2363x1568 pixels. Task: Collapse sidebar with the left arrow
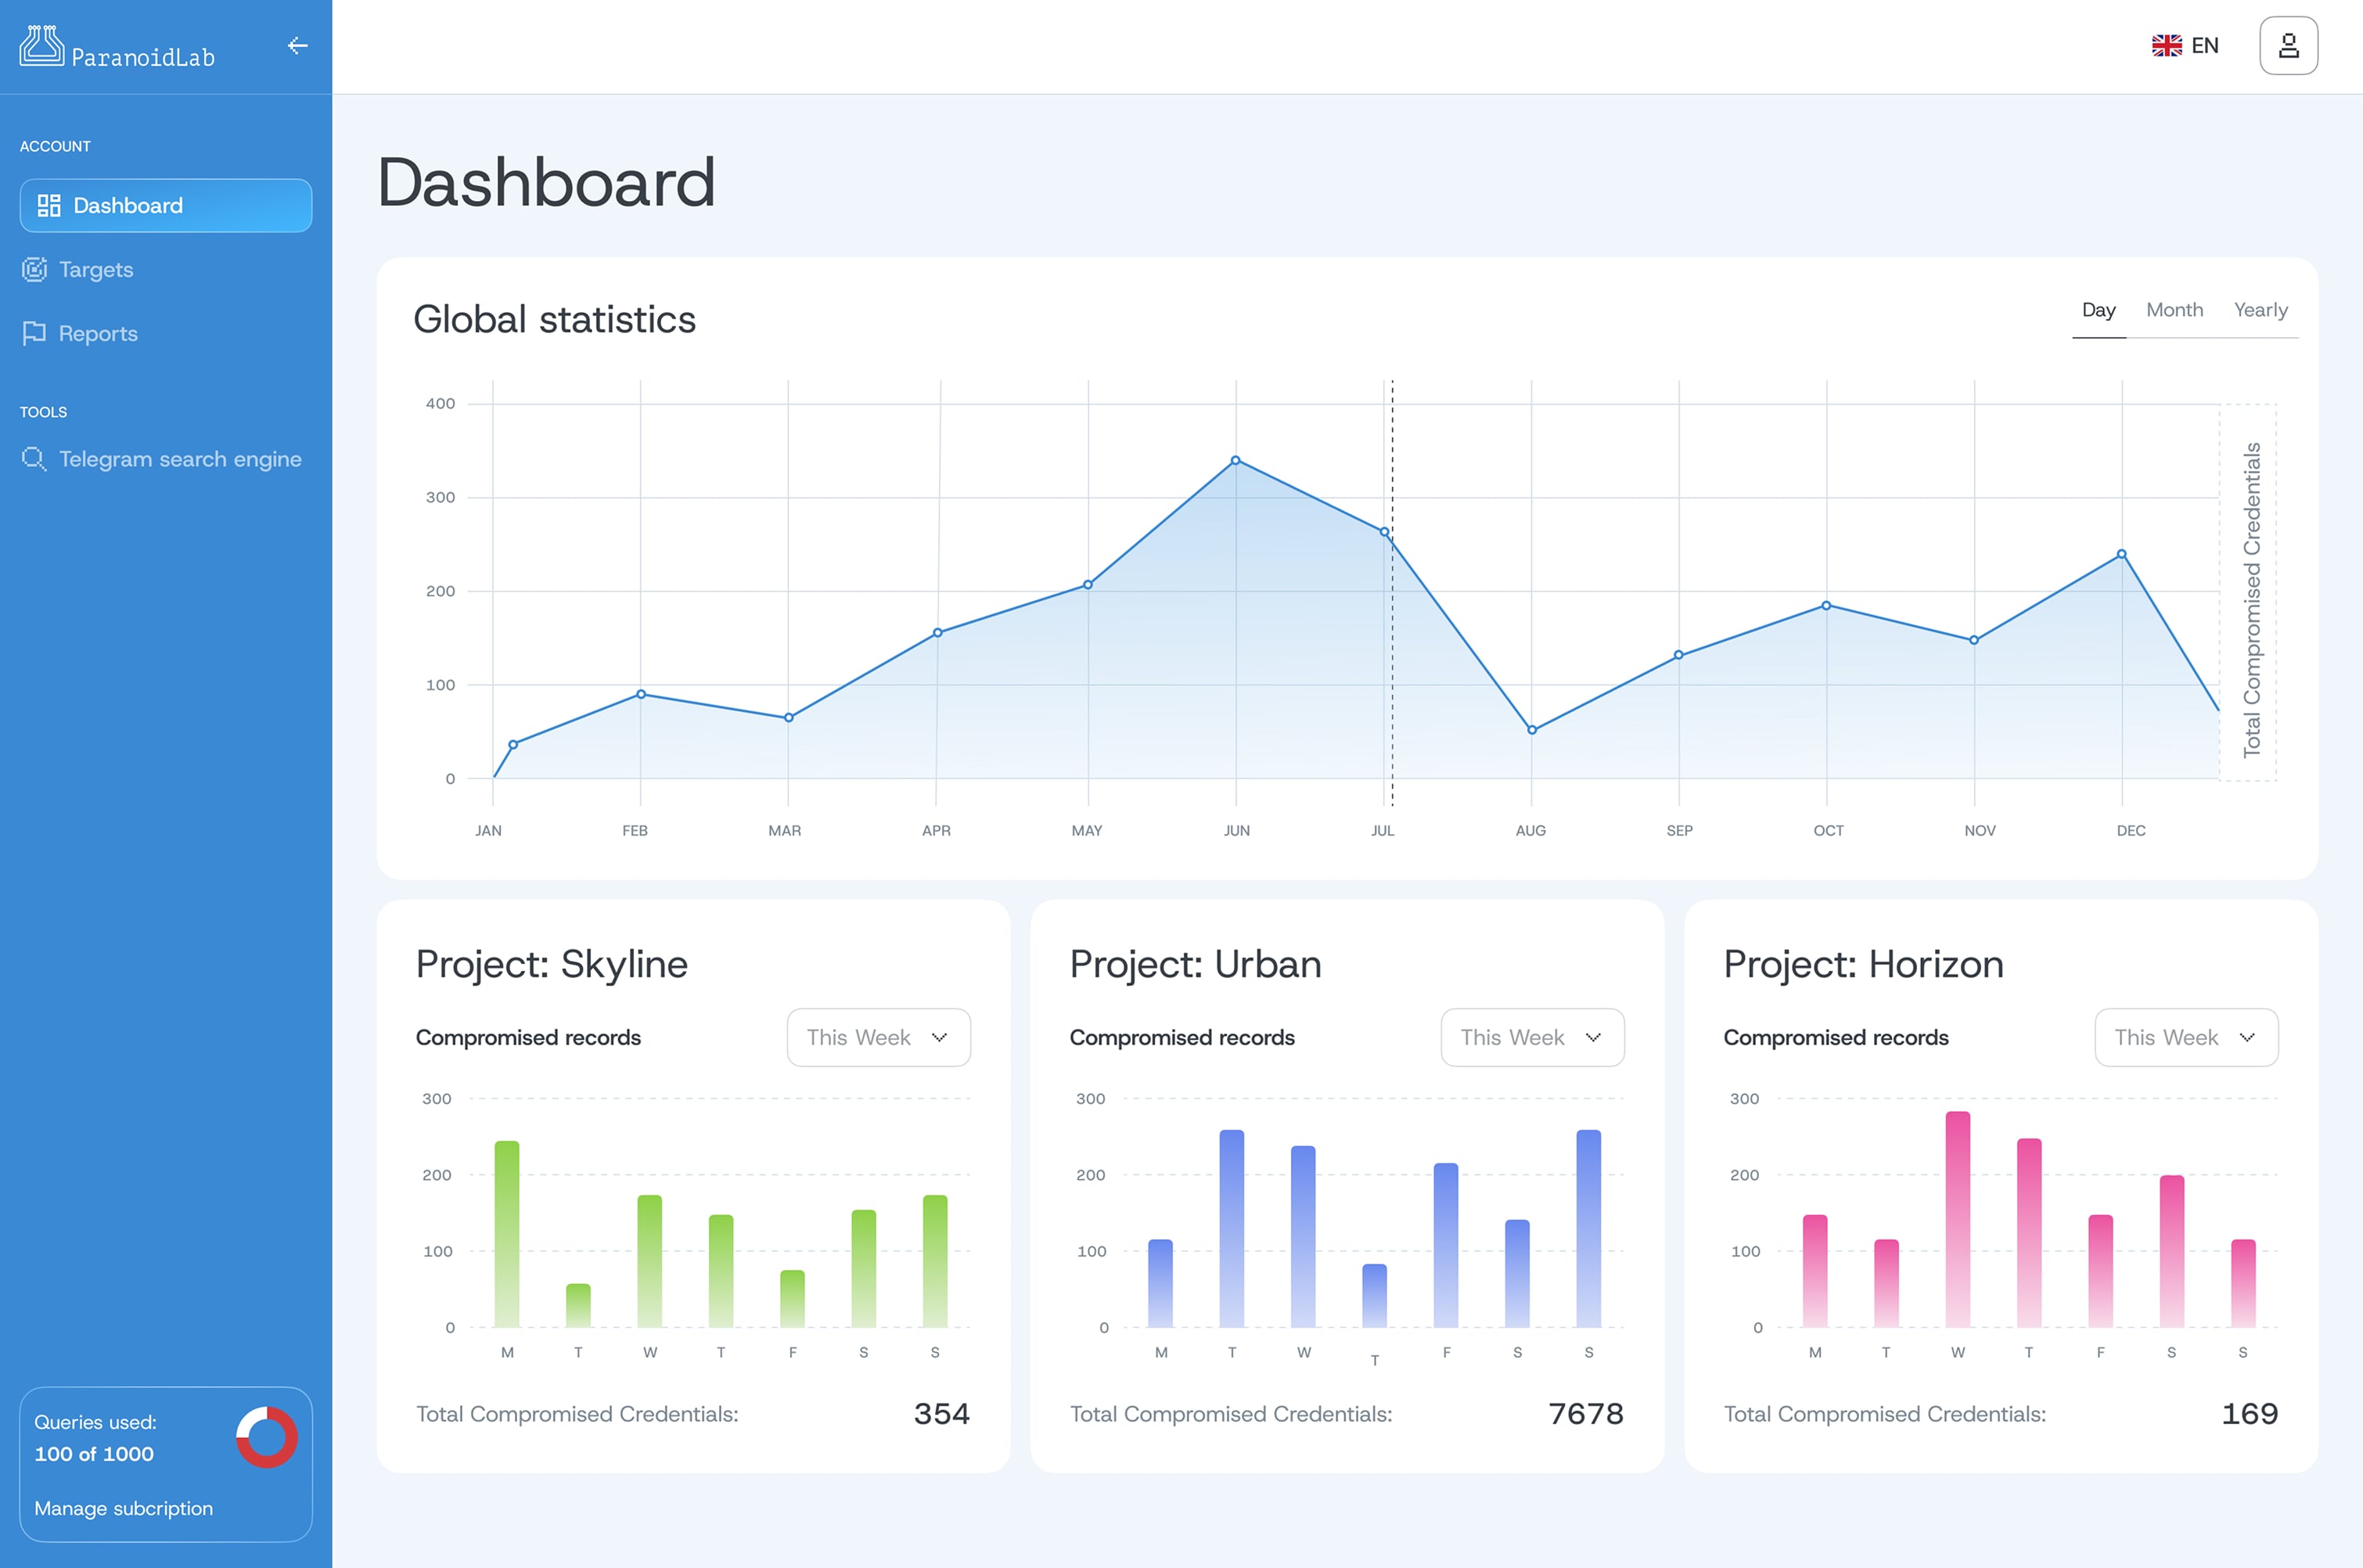pyautogui.click(x=297, y=46)
